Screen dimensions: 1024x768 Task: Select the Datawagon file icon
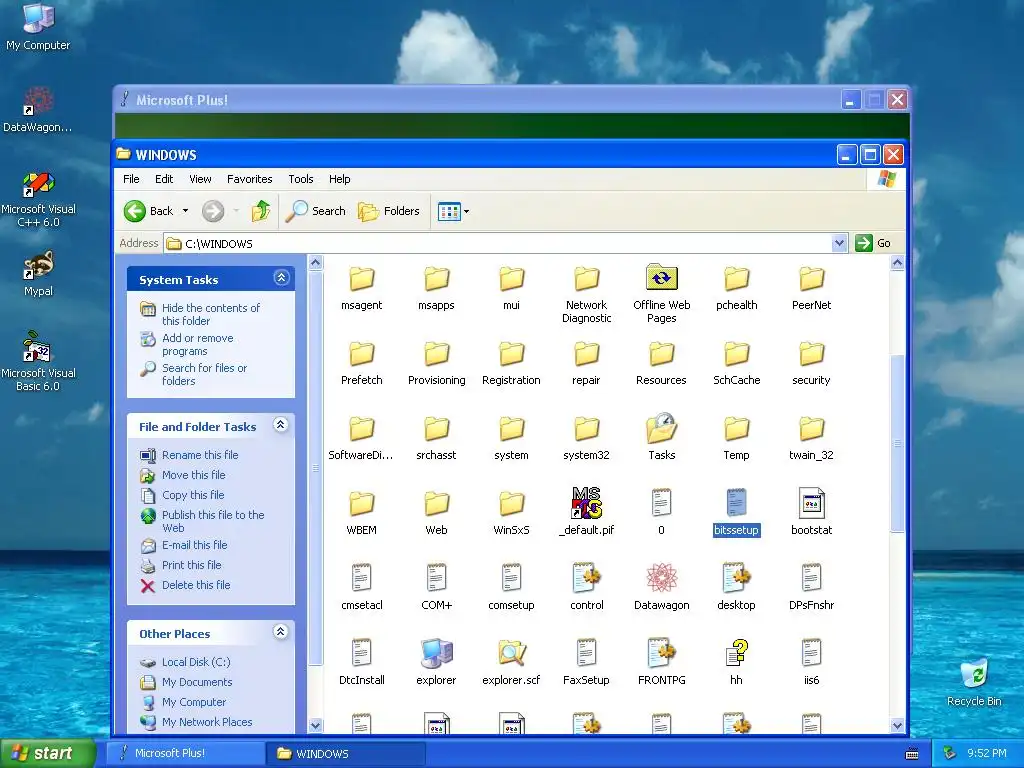pos(662,586)
